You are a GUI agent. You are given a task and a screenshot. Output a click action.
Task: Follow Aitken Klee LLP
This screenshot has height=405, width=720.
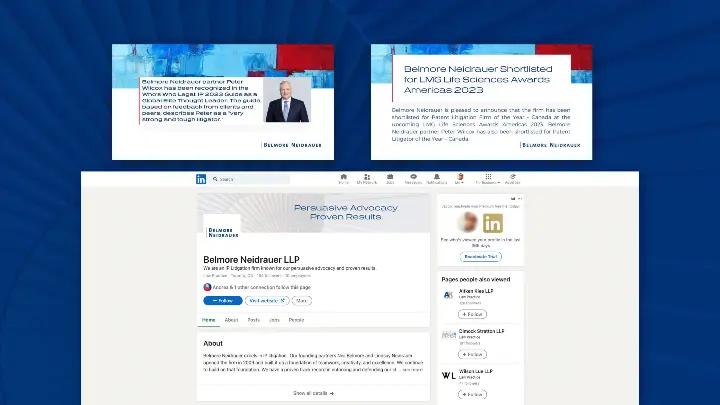point(472,314)
